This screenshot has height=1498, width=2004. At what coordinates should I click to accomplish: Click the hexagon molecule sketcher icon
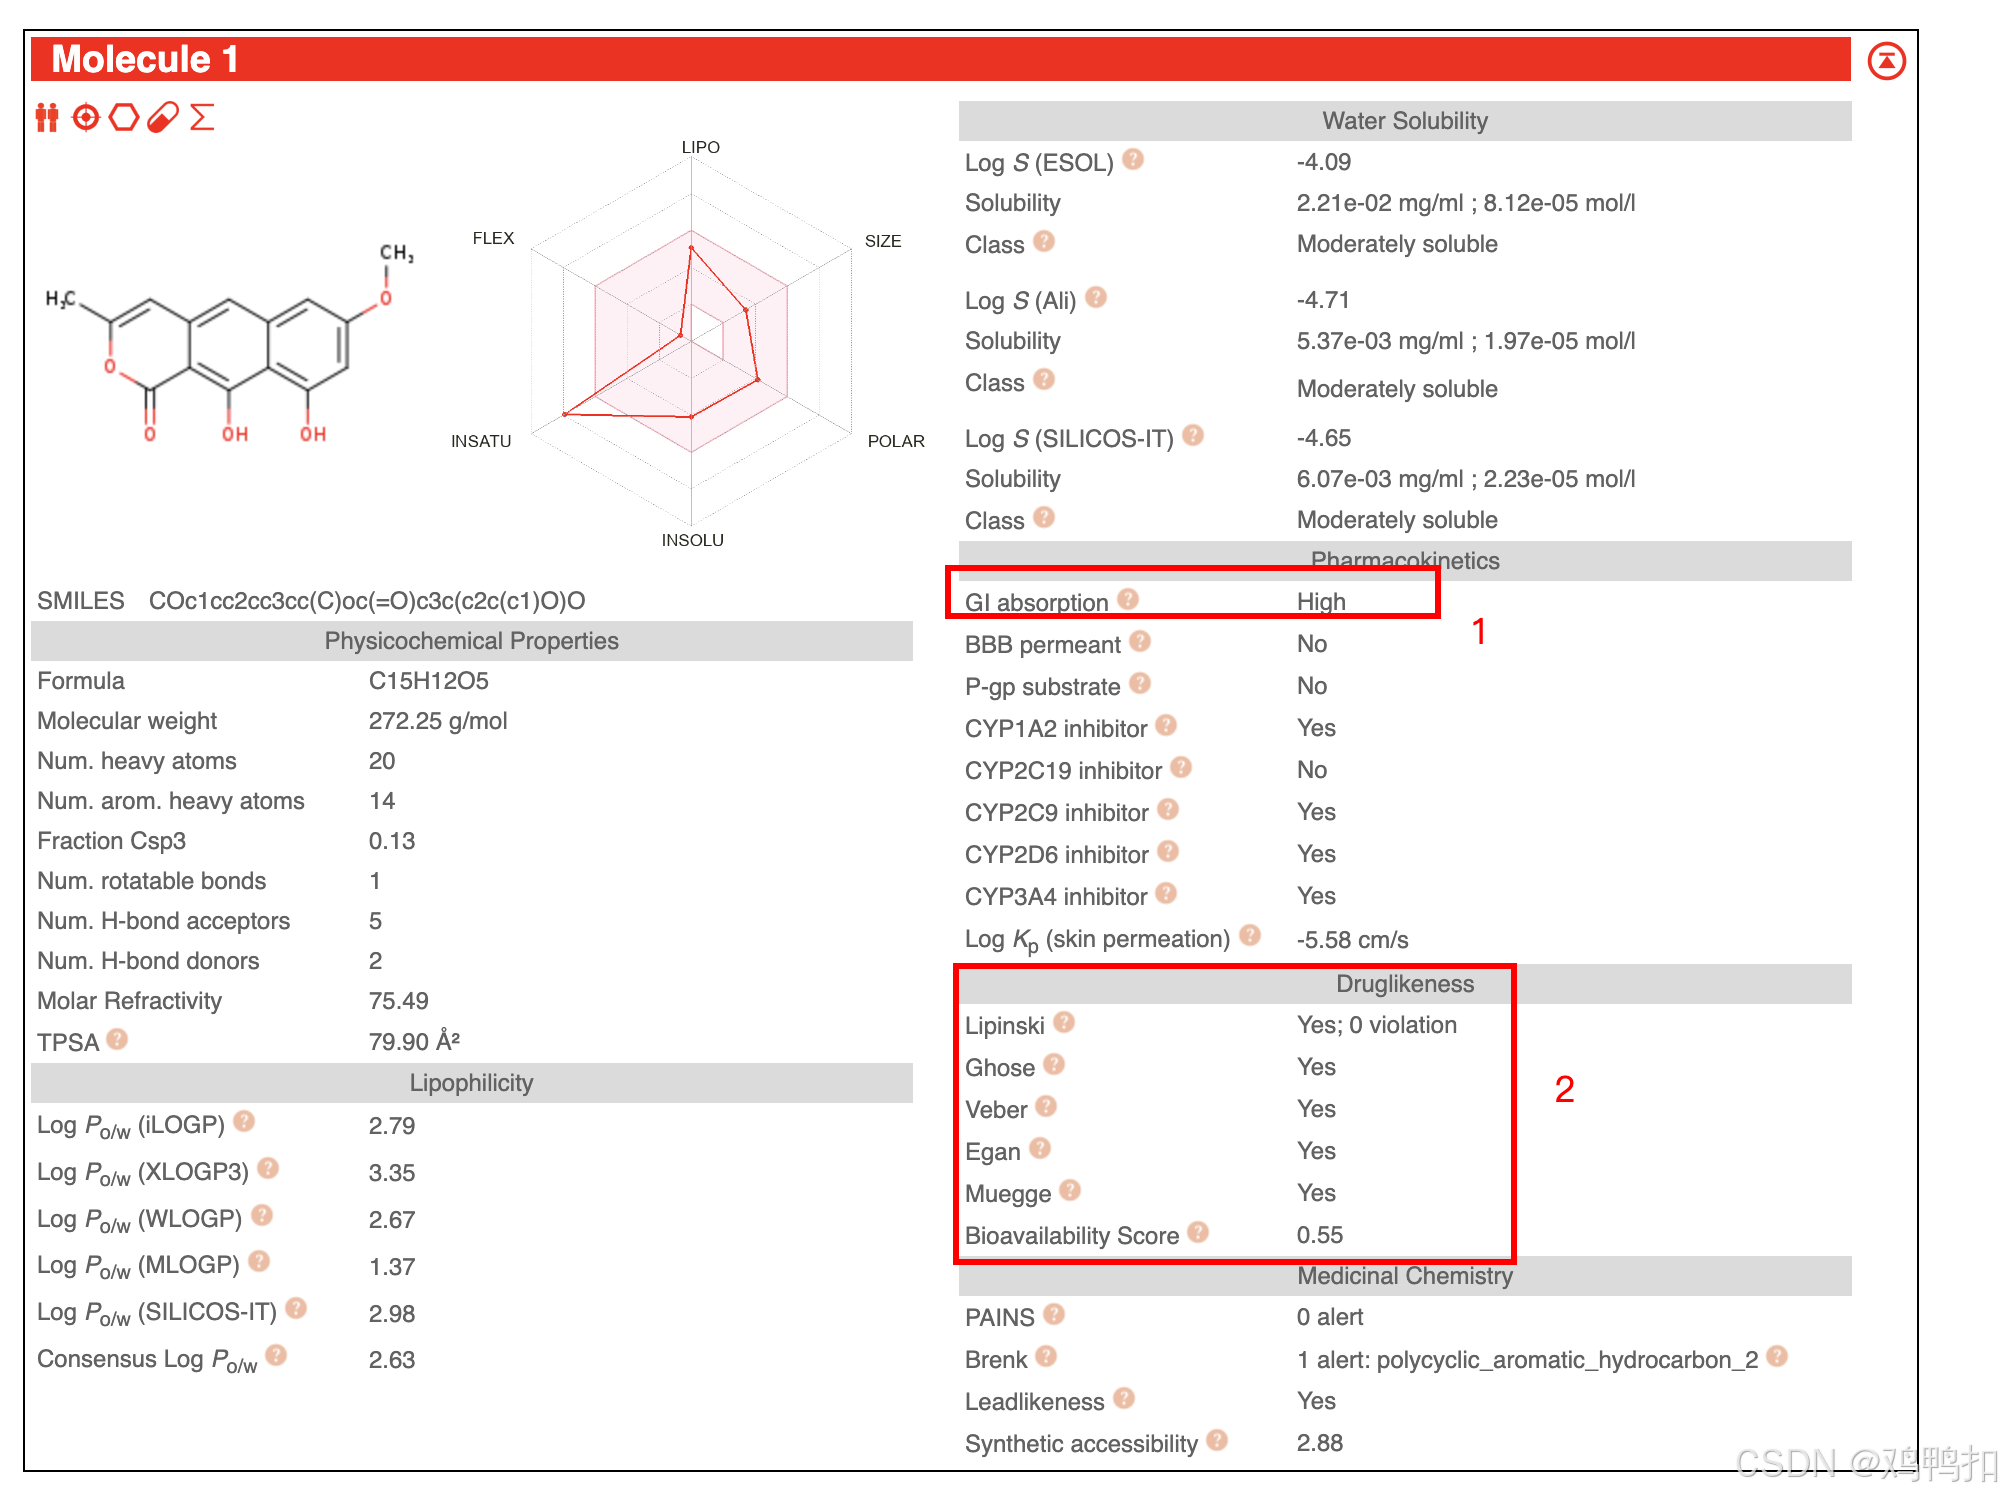click(x=124, y=118)
